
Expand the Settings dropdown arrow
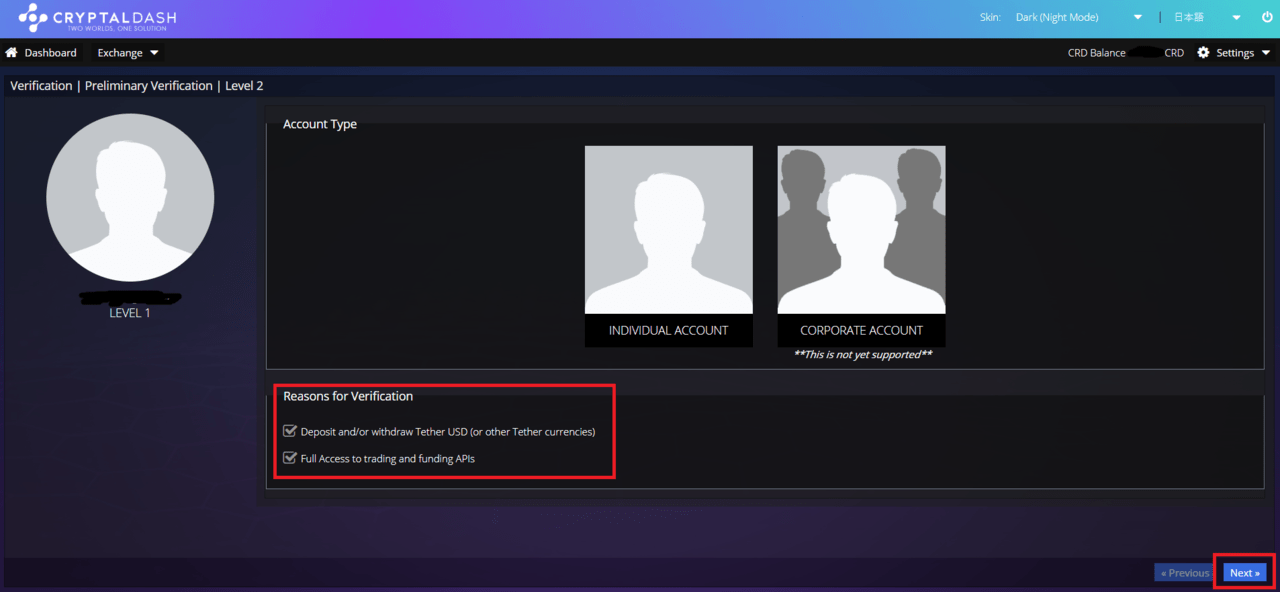pyautogui.click(x=1265, y=53)
